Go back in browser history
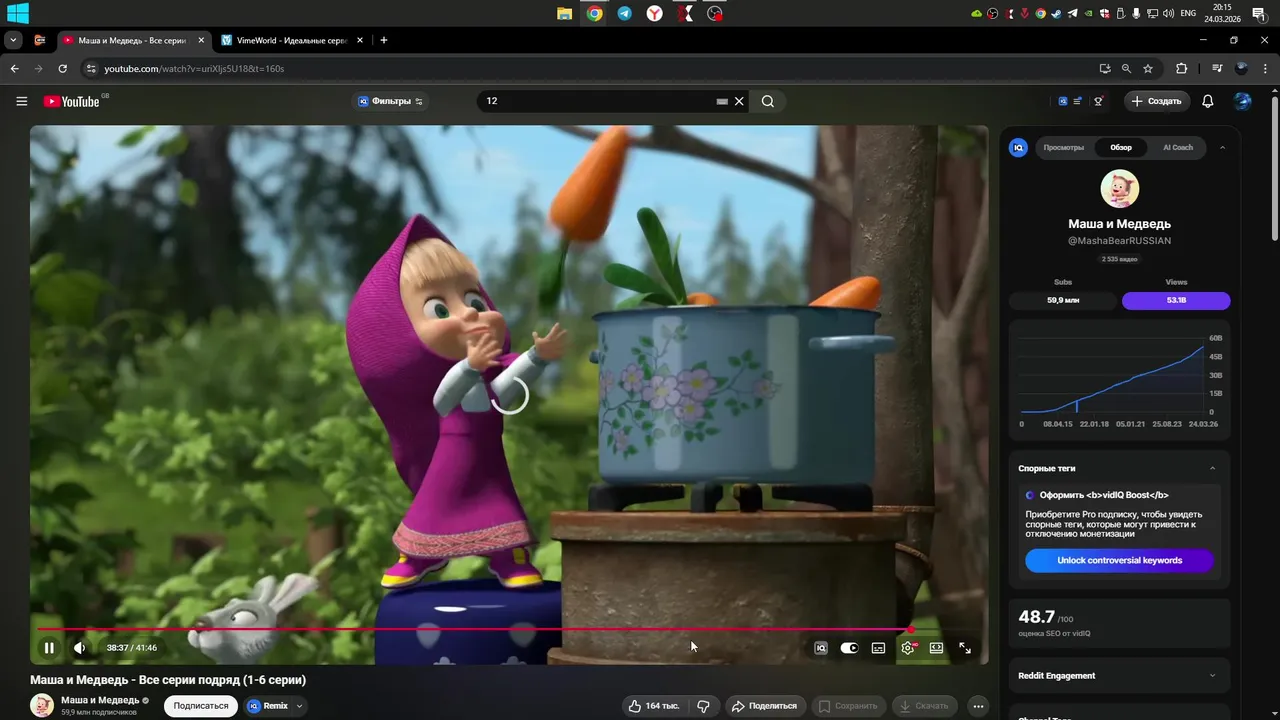This screenshot has height=720, width=1280. point(14,69)
